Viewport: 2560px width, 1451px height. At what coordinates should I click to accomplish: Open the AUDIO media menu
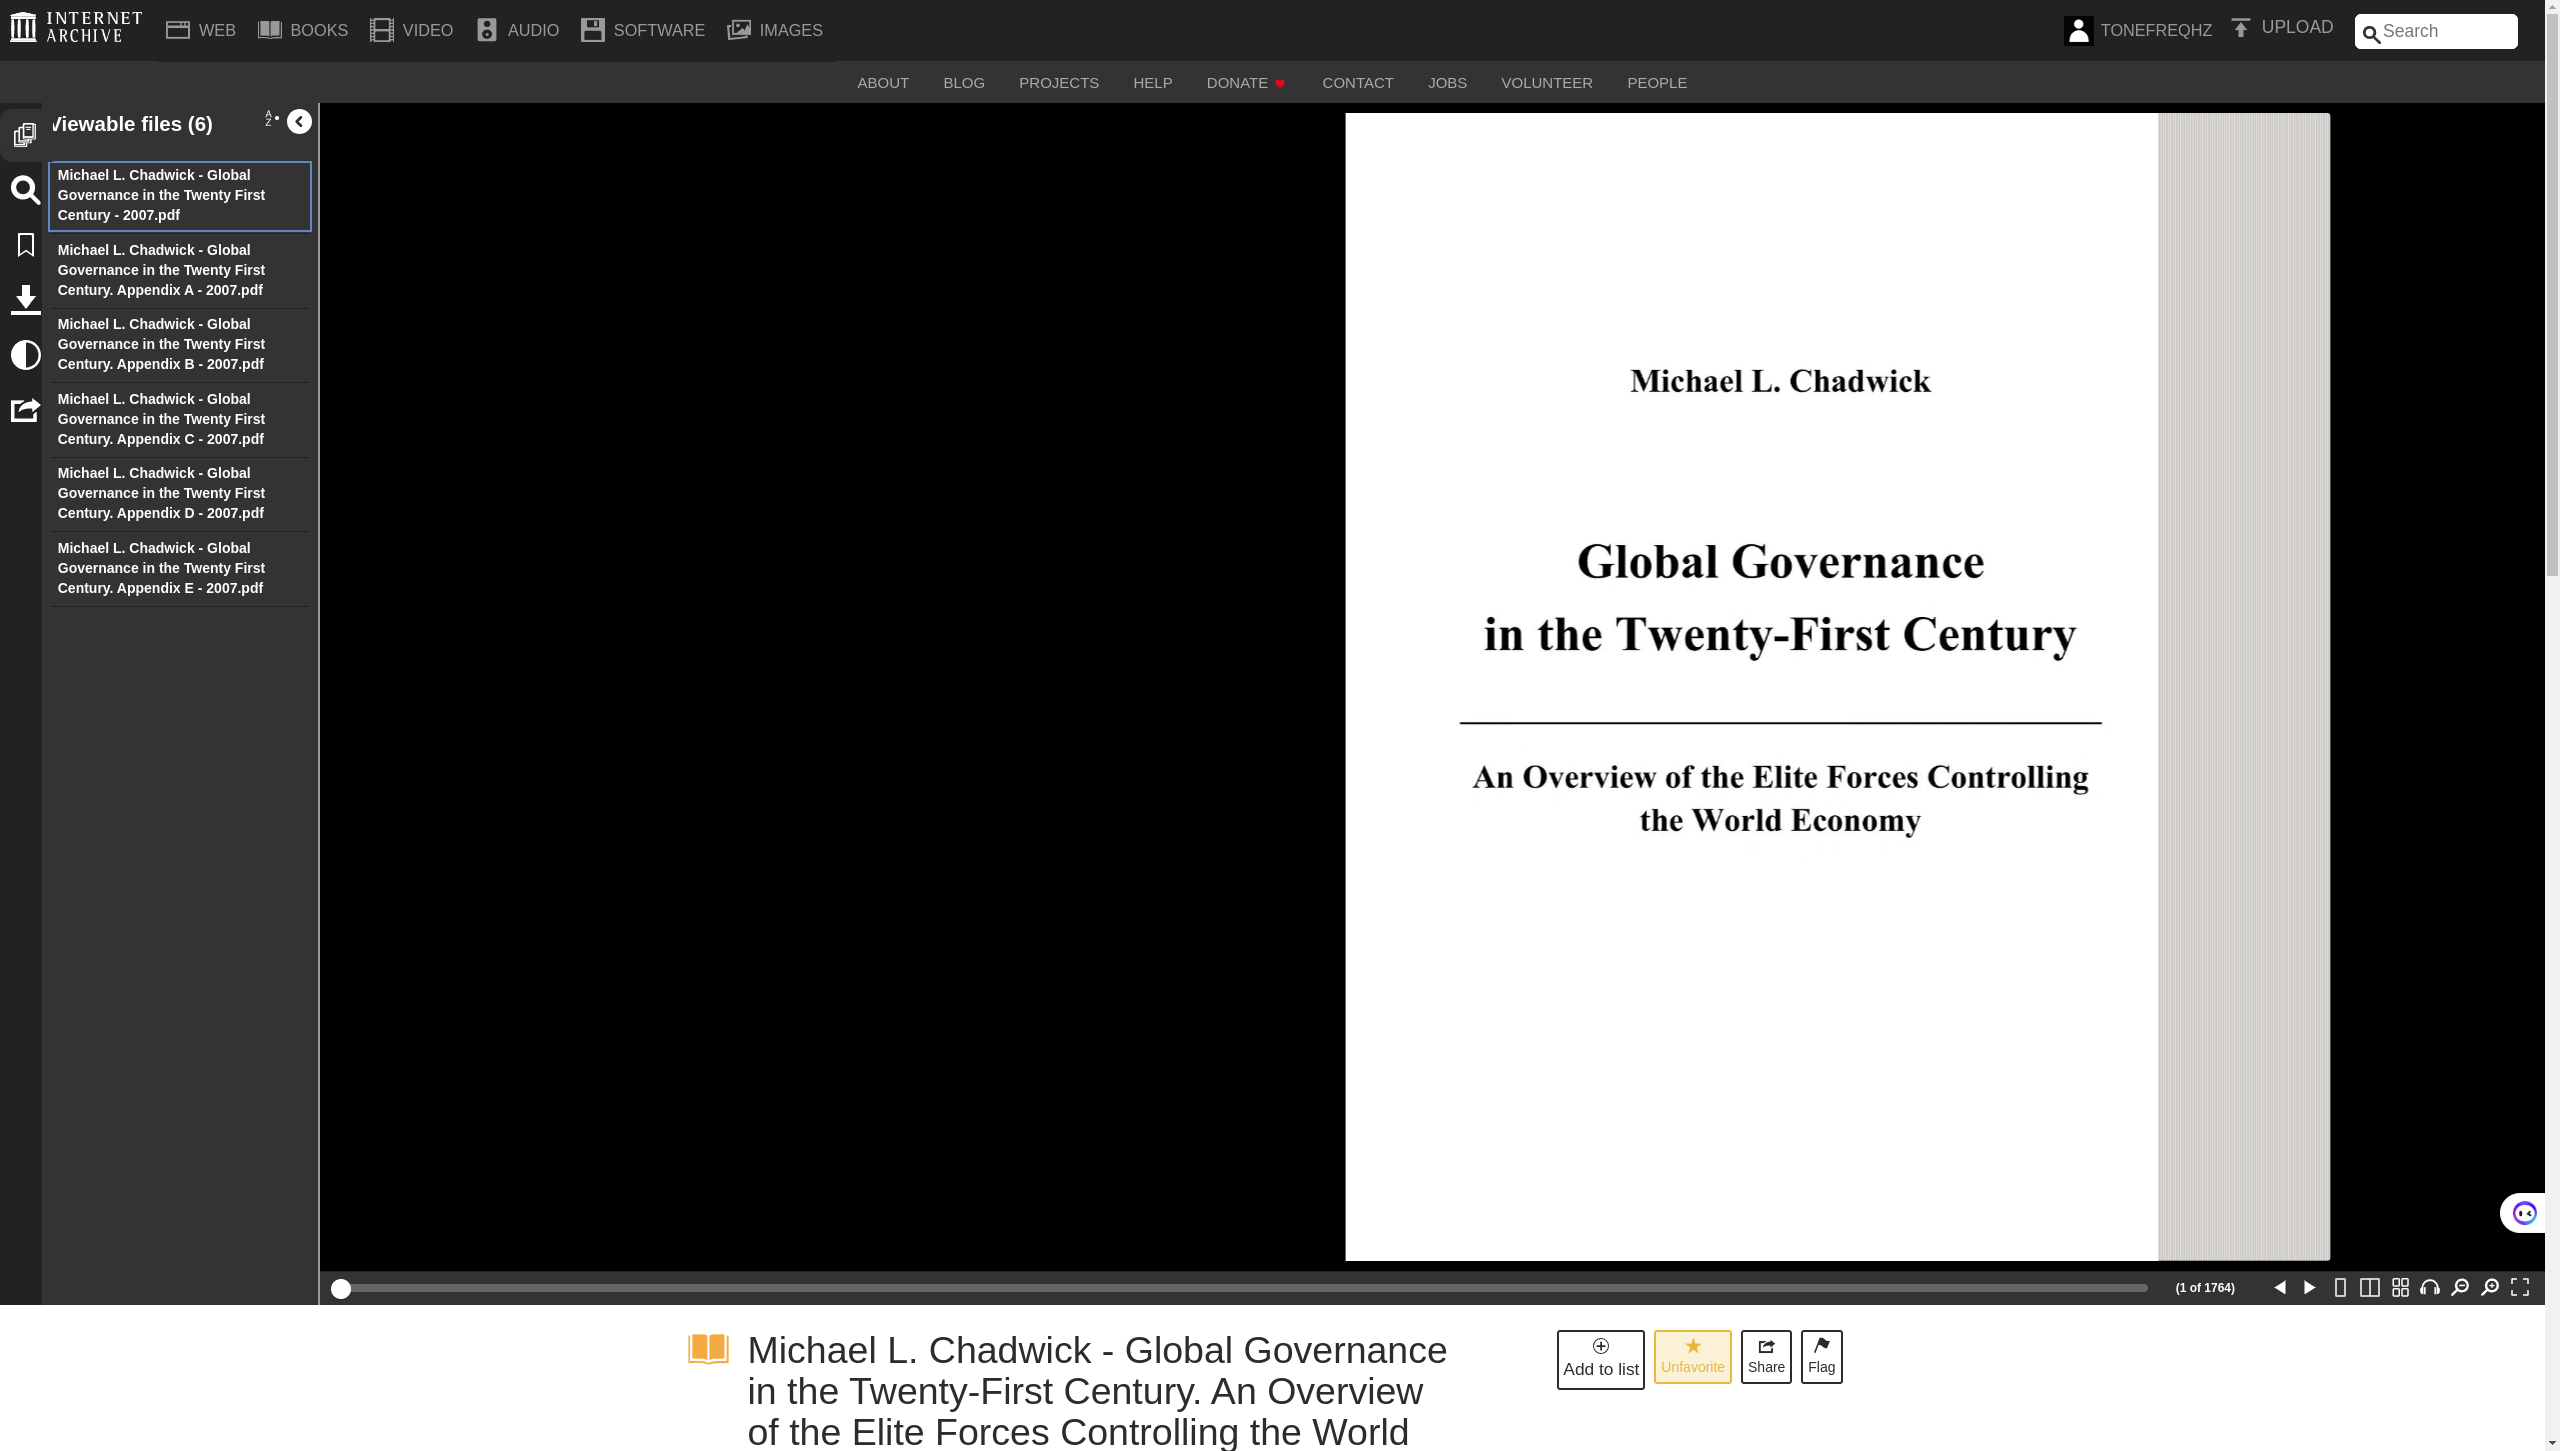tap(517, 30)
